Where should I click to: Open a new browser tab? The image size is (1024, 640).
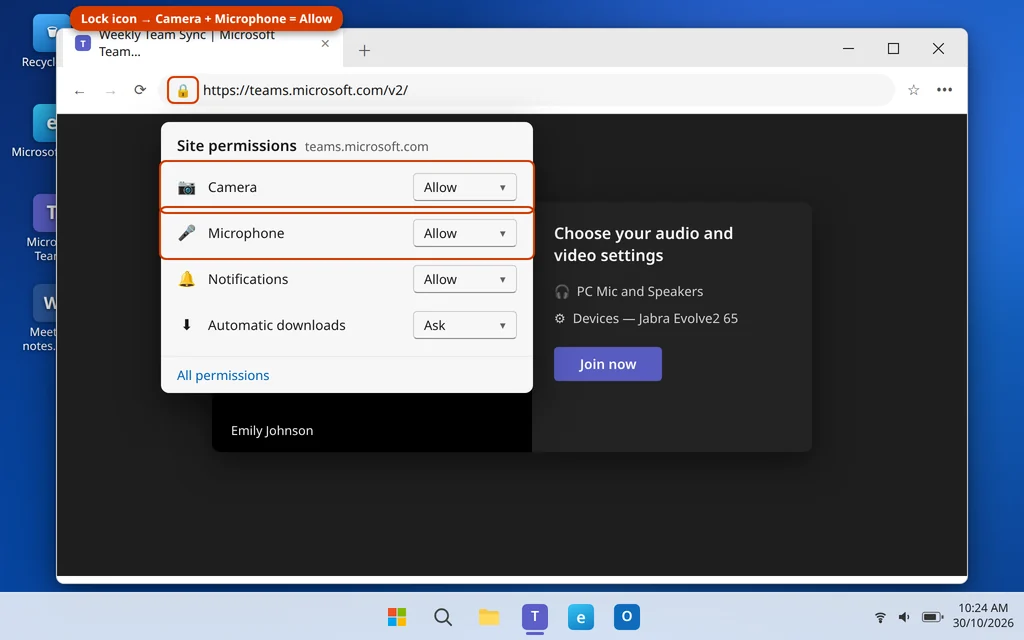(x=364, y=50)
